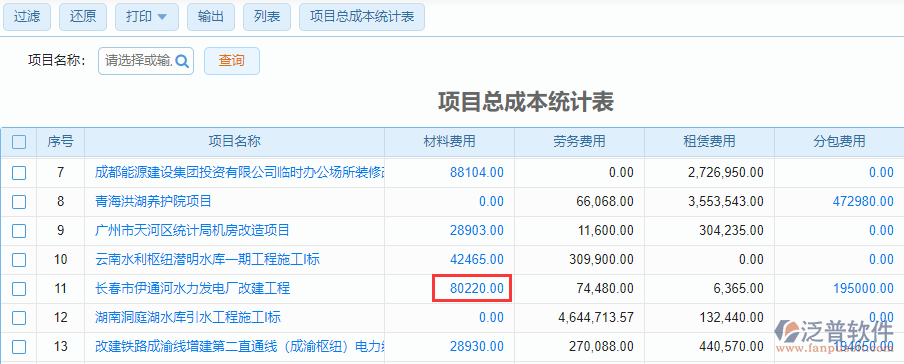The width and height of the screenshot is (904, 364).
Task: Open the 云南水利枢纽潜明水库 project link
Action: point(208,260)
